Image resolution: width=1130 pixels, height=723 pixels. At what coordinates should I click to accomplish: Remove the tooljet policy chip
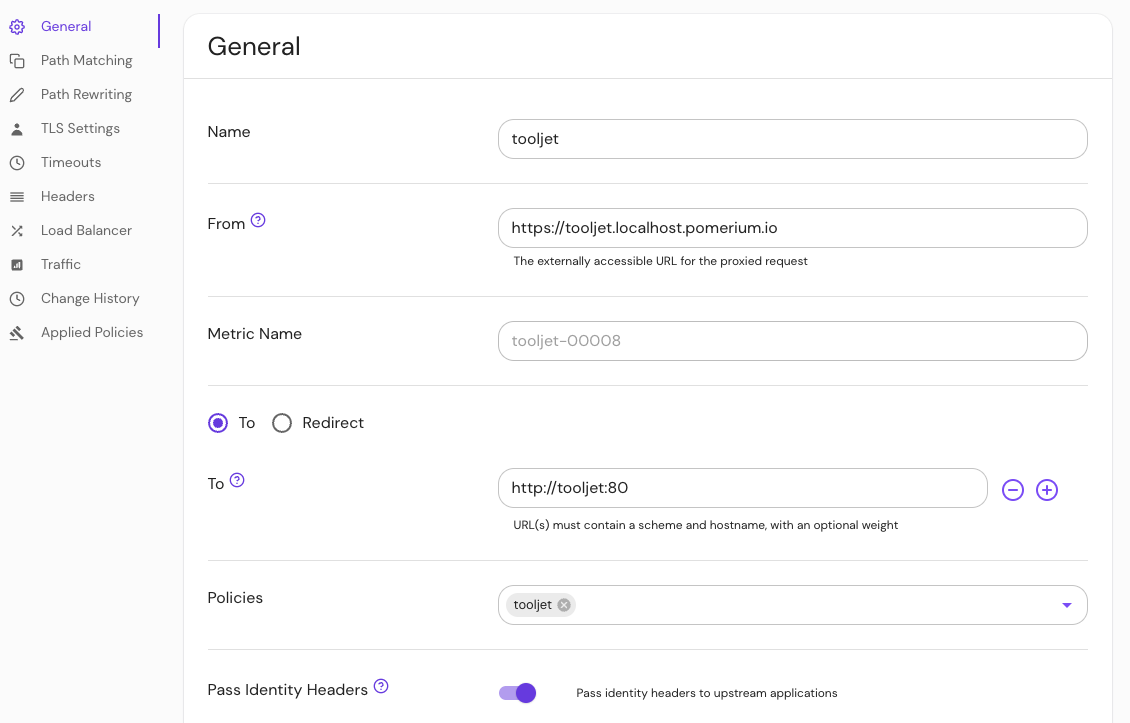(x=564, y=605)
